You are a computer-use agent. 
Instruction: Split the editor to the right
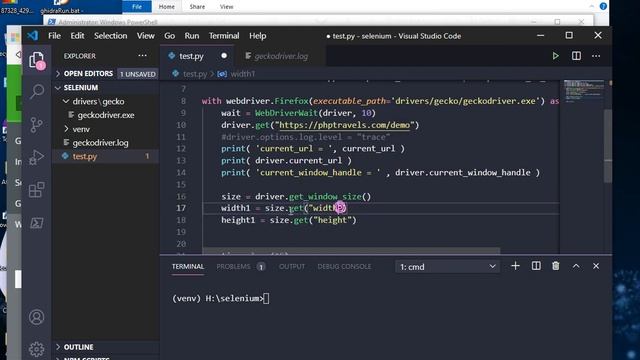coord(576,56)
